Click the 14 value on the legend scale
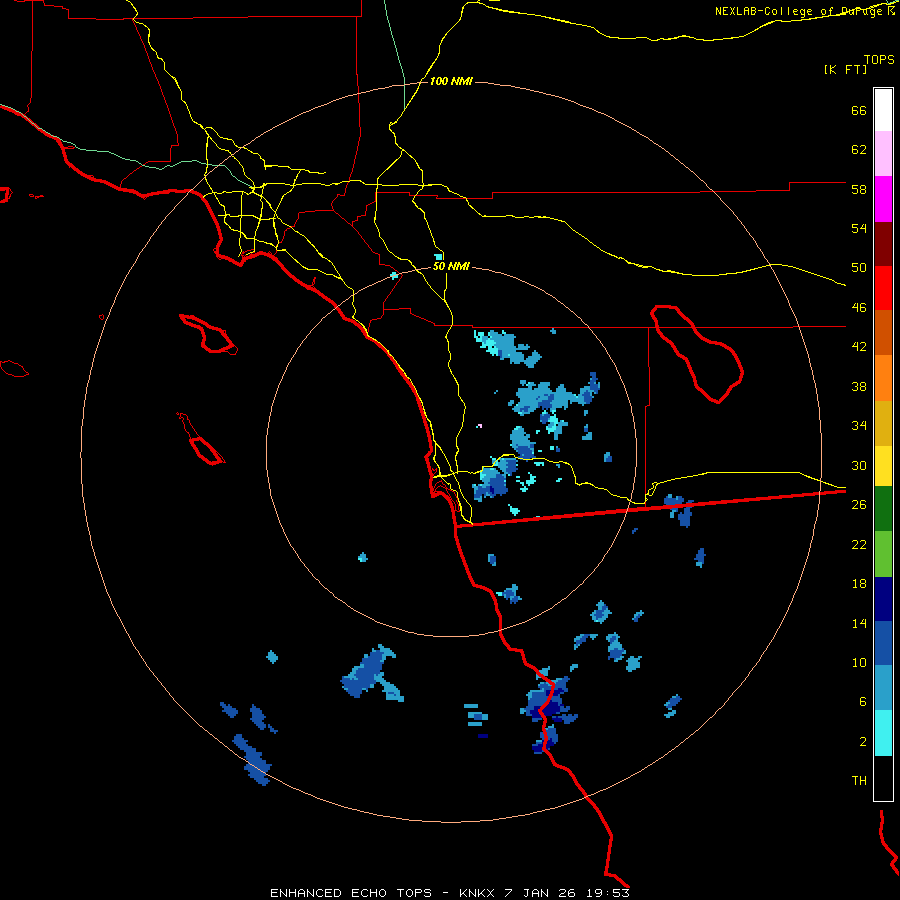This screenshot has width=900, height=900. pyautogui.click(x=859, y=623)
